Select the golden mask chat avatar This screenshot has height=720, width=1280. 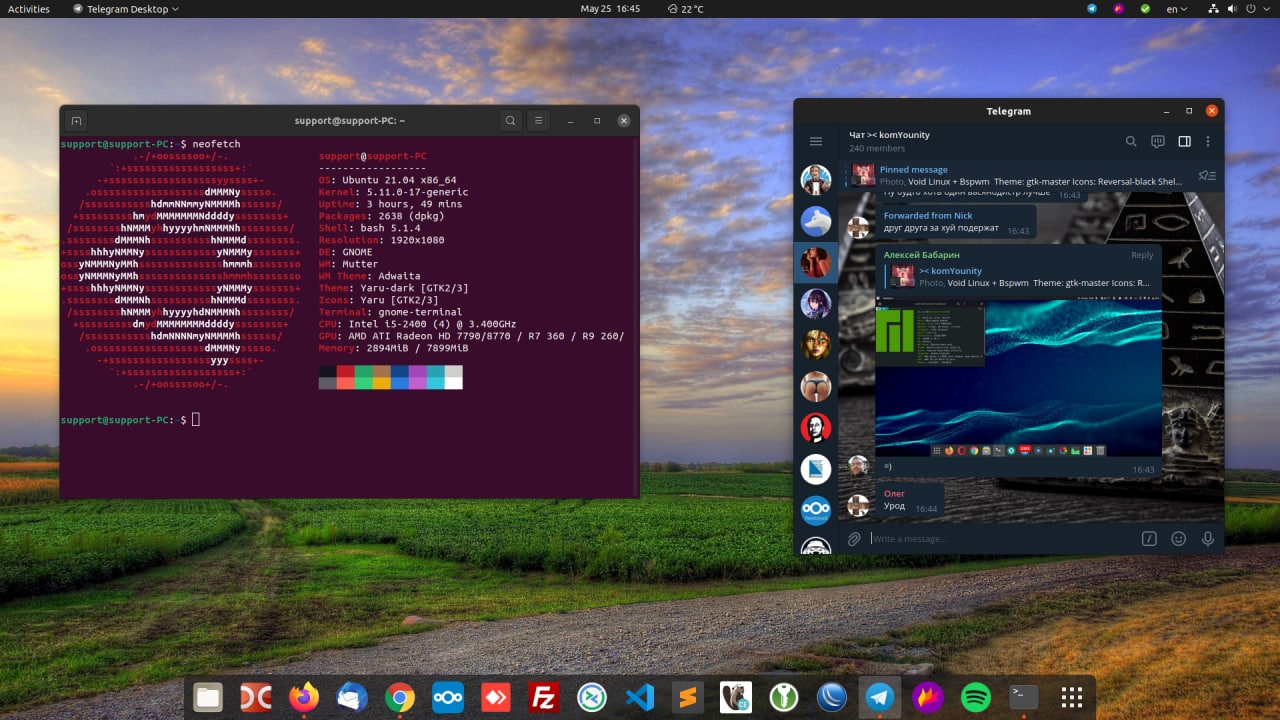816,344
